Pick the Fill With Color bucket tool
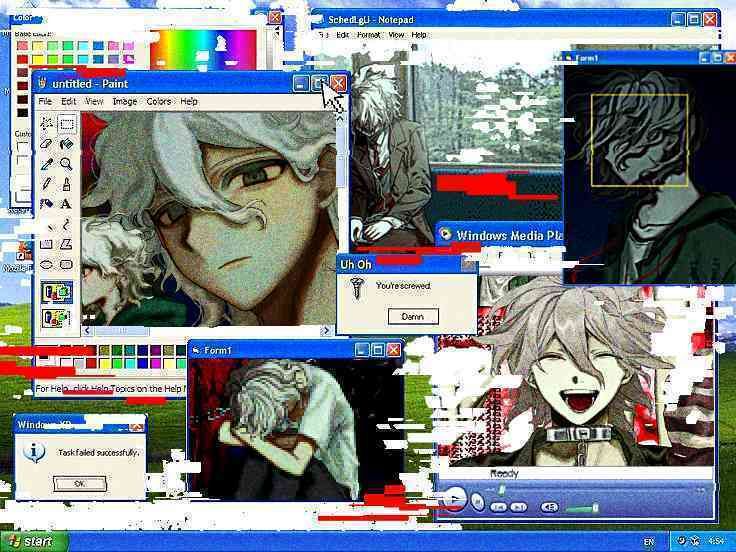Screen dimensions: 736x552 66,144
